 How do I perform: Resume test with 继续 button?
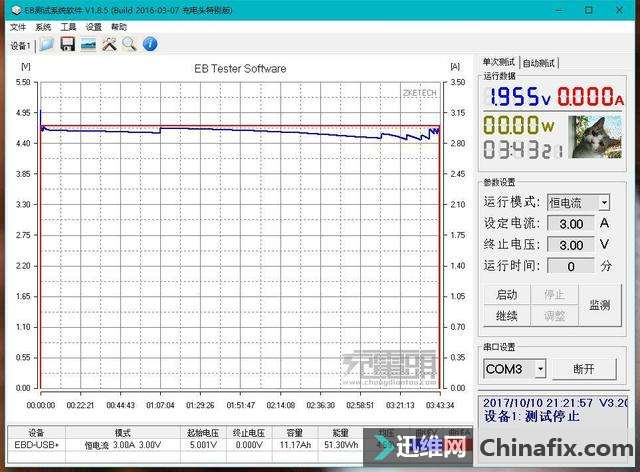click(507, 316)
